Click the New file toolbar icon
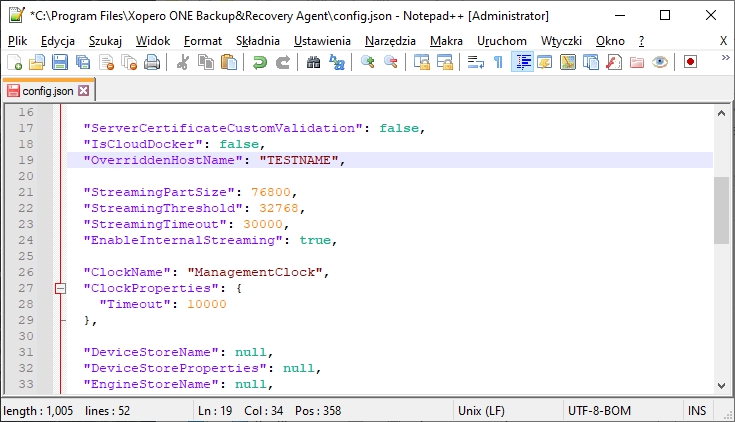 point(14,62)
